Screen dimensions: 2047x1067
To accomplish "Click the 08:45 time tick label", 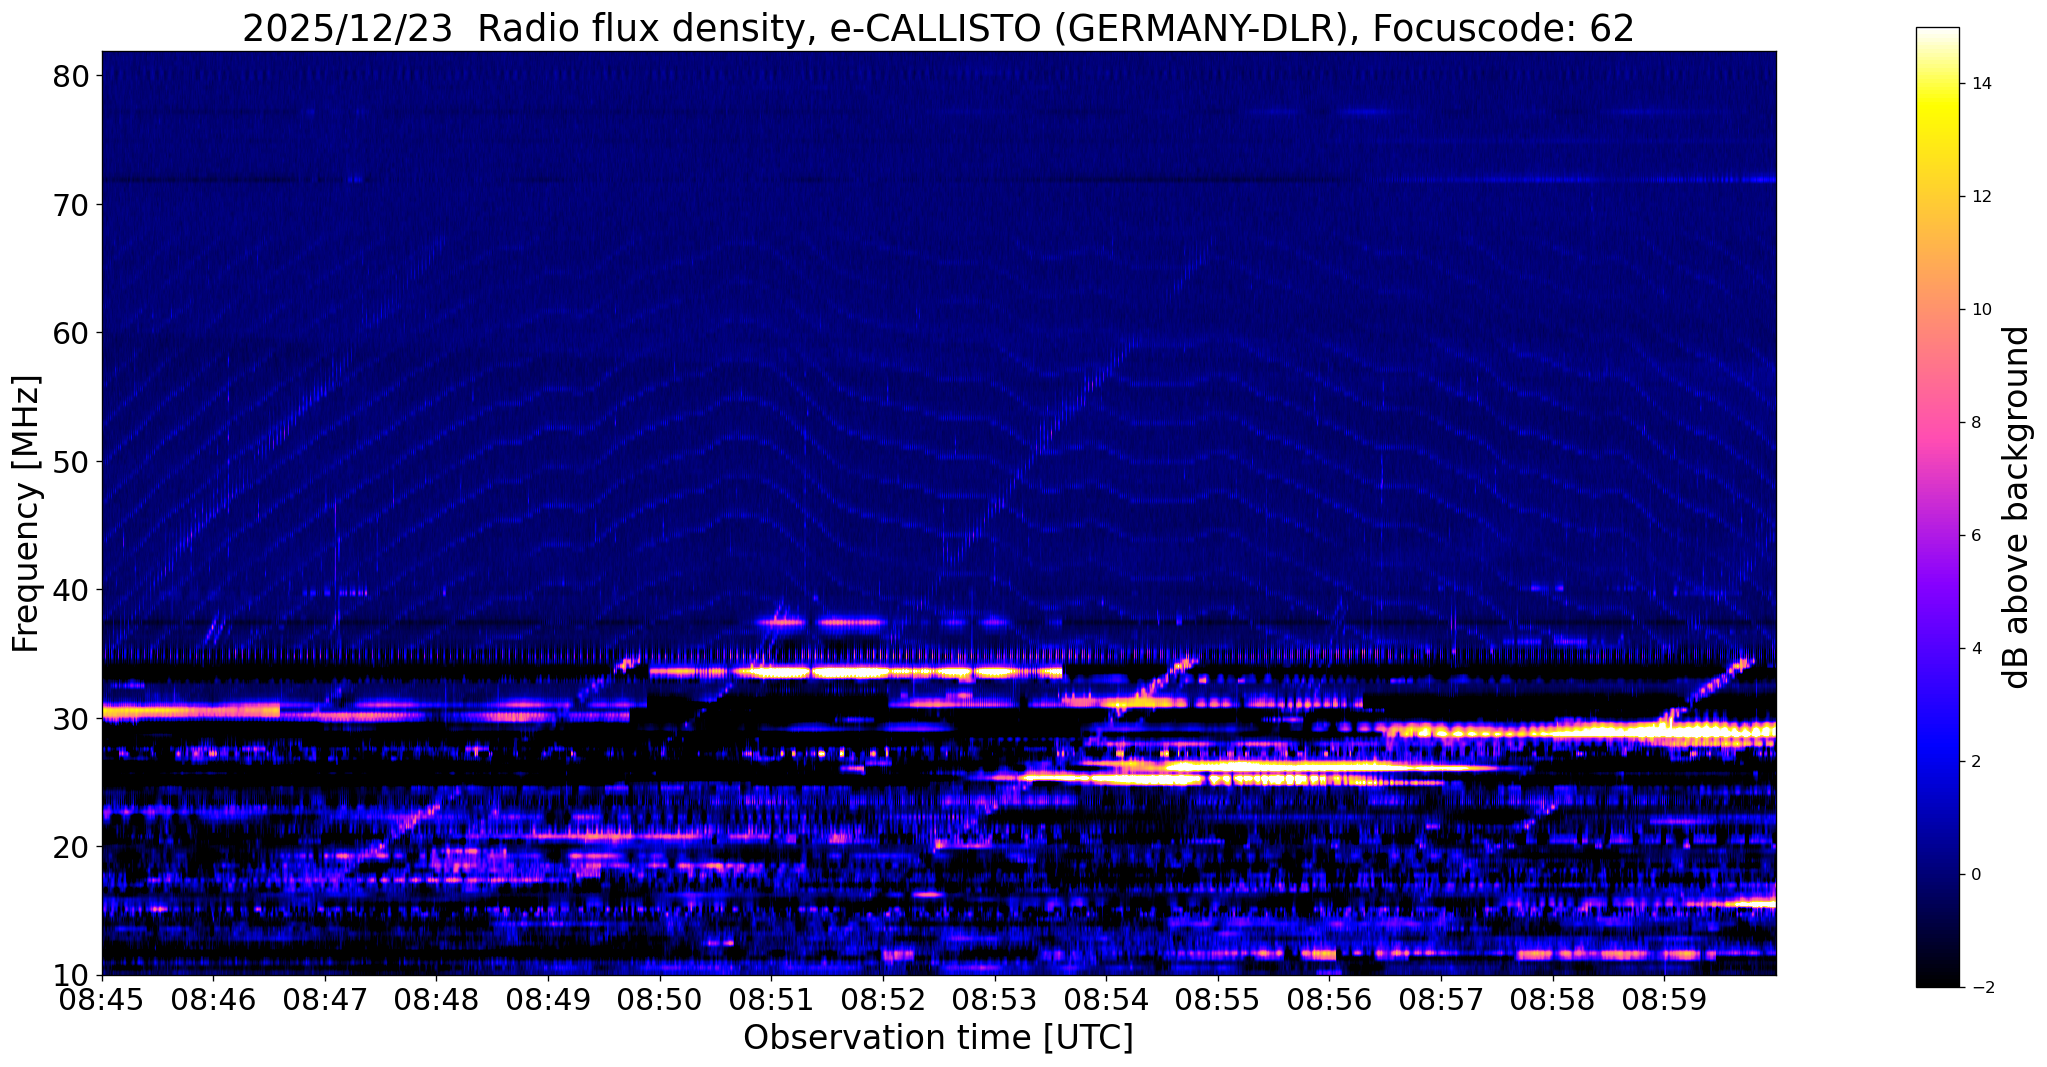I will (x=102, y=999).
